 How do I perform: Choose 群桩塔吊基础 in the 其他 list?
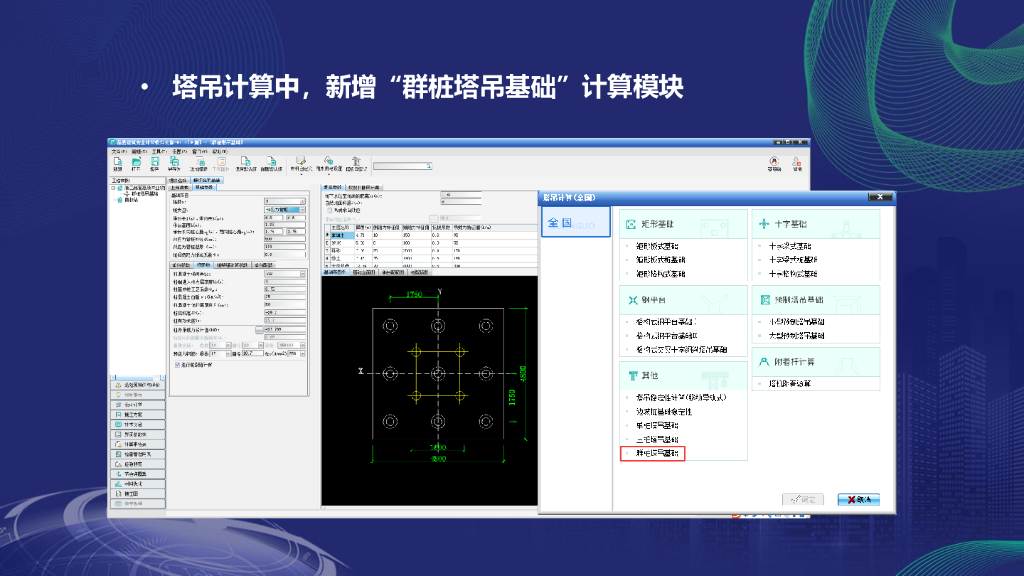(657, 453)
